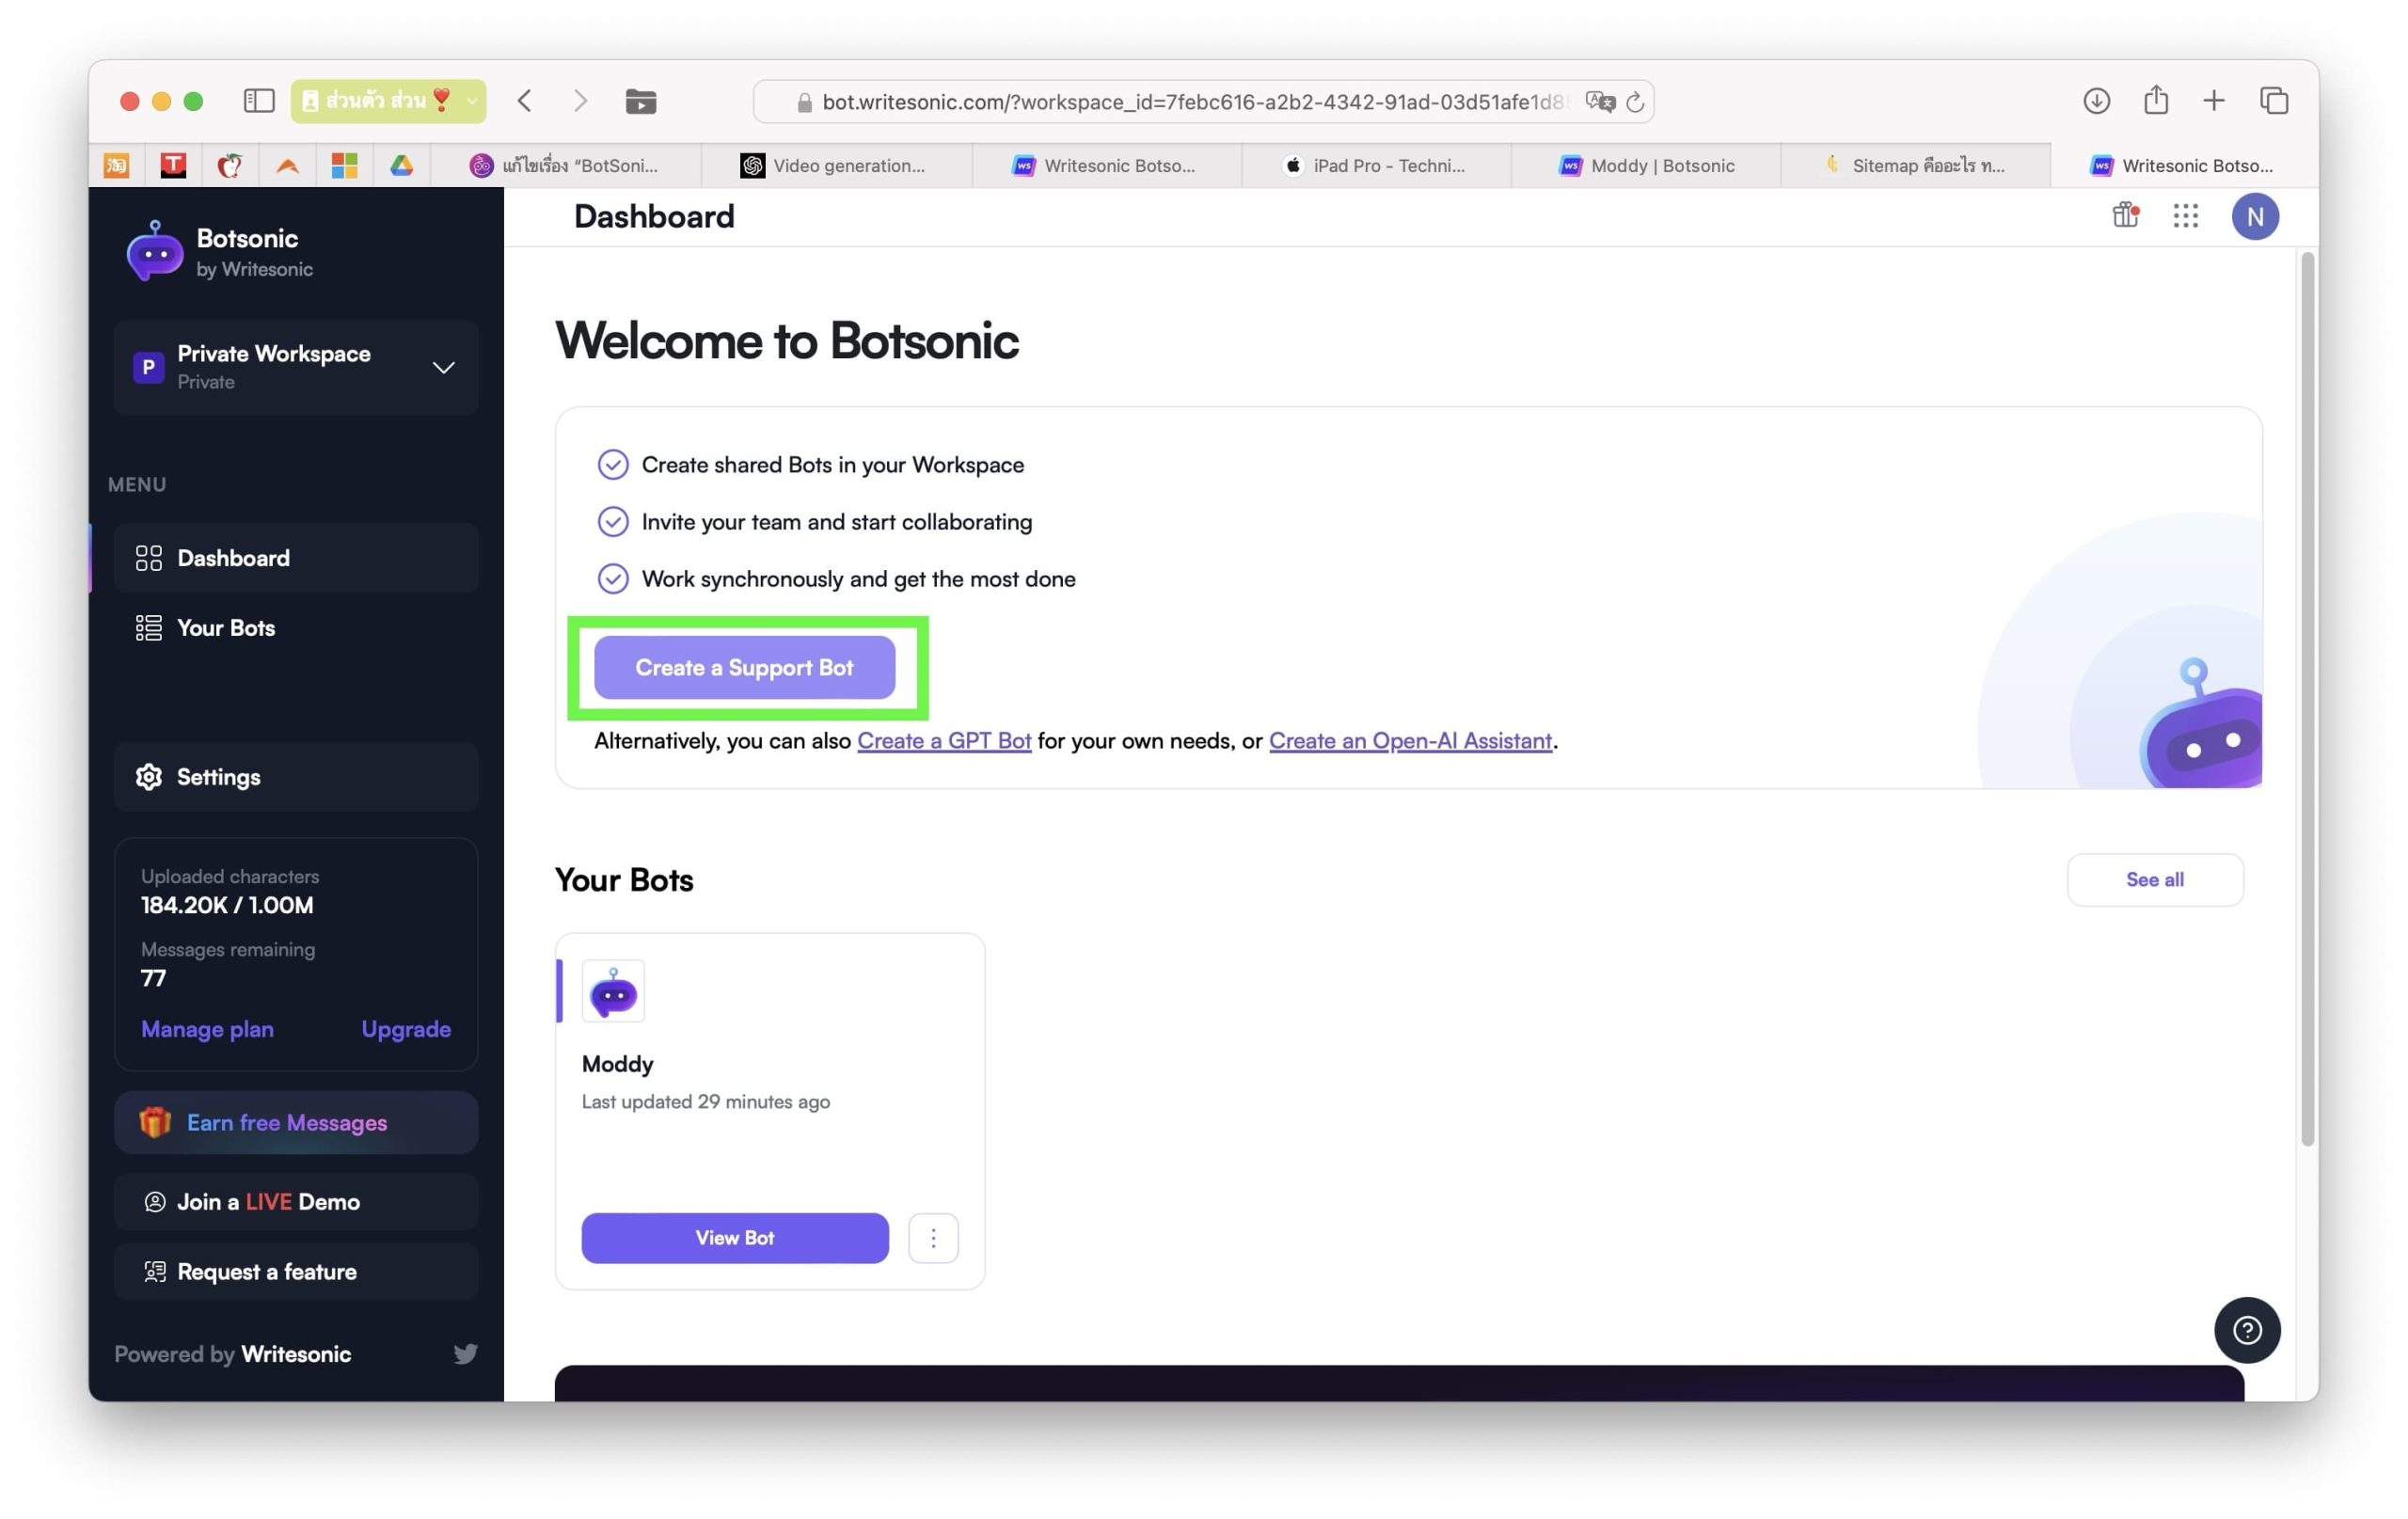
Task: Click the Twitter bird icon
Action: 465,1353
